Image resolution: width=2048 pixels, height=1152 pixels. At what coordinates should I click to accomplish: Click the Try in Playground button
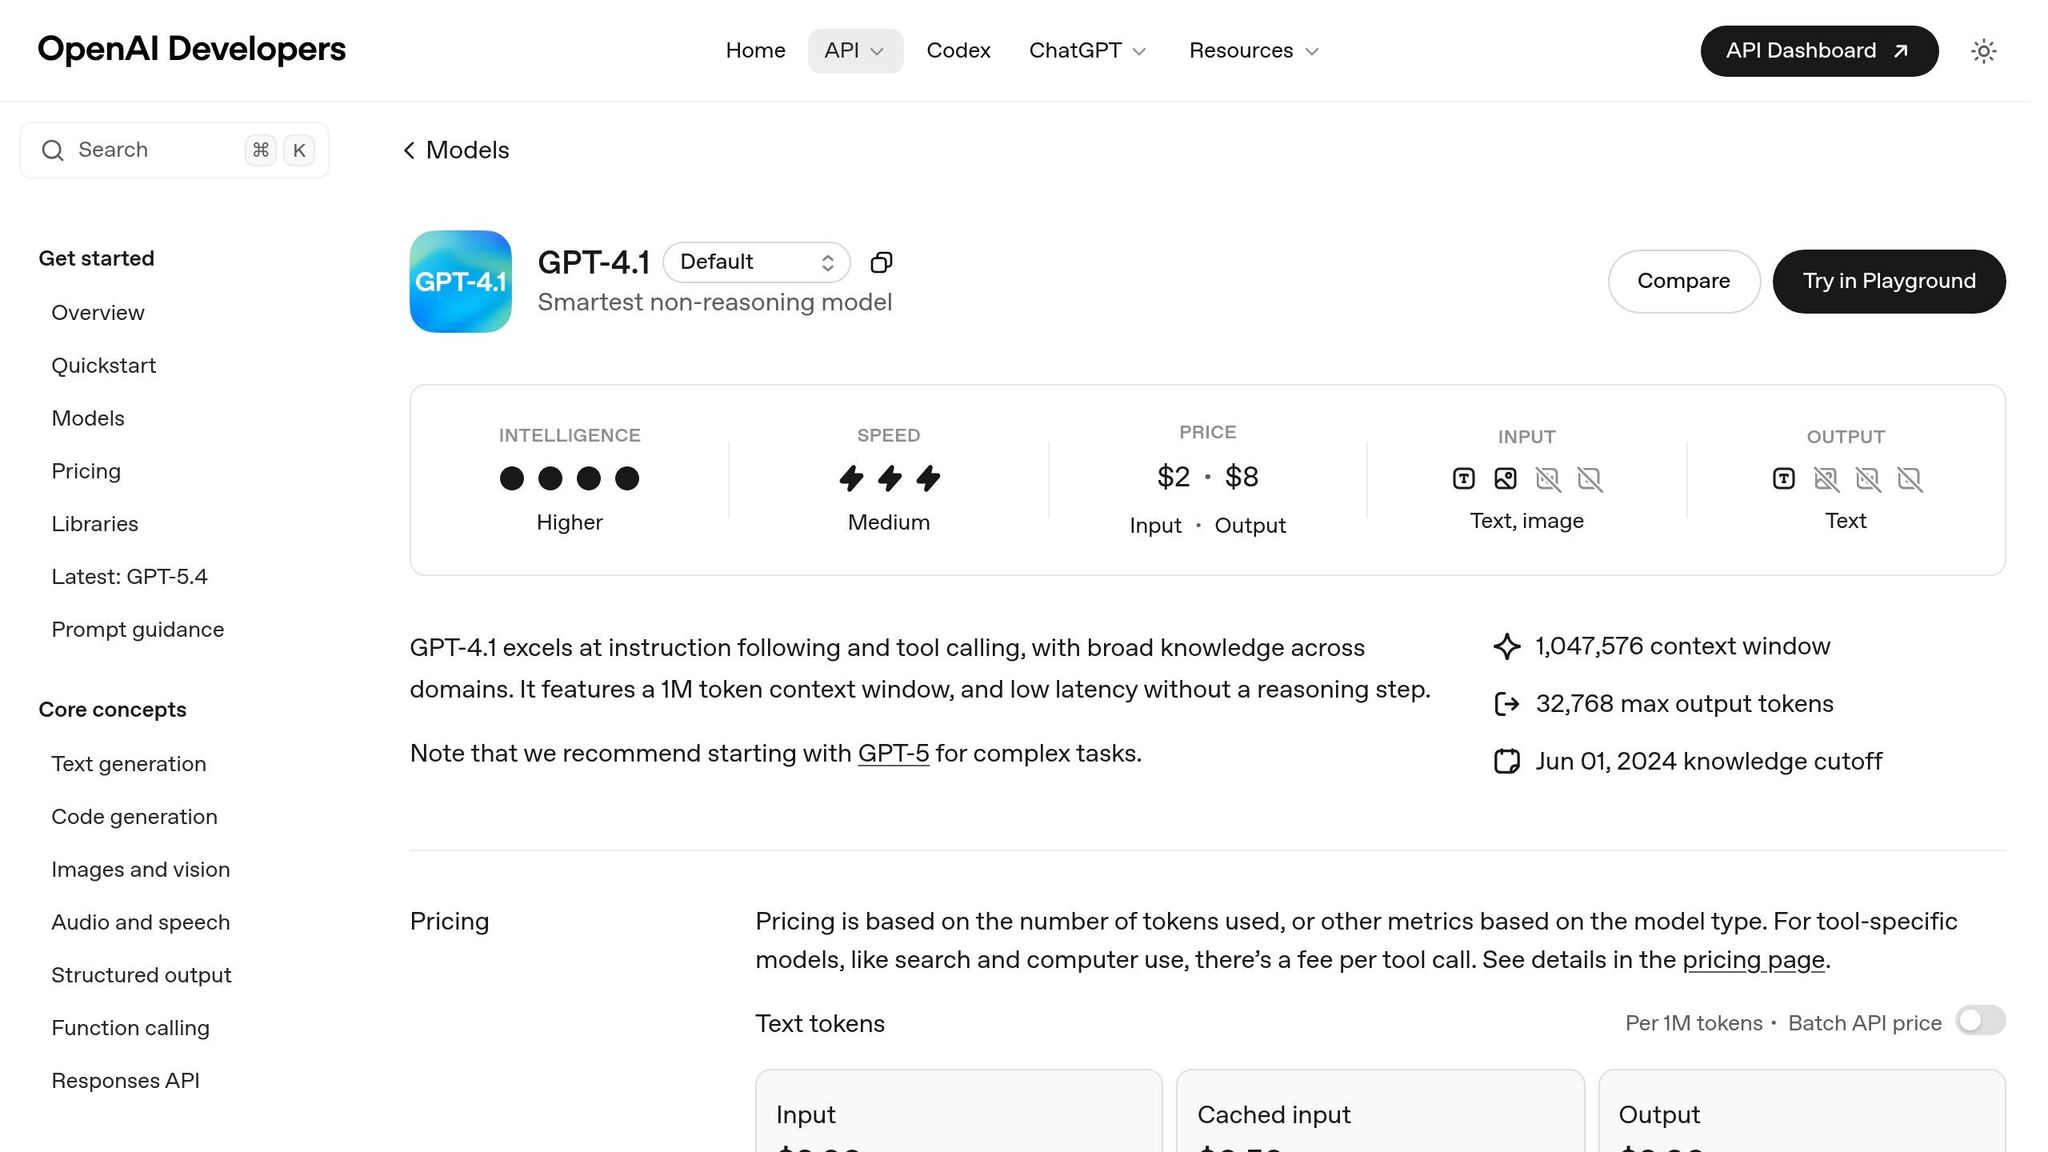click(1888, 281)
